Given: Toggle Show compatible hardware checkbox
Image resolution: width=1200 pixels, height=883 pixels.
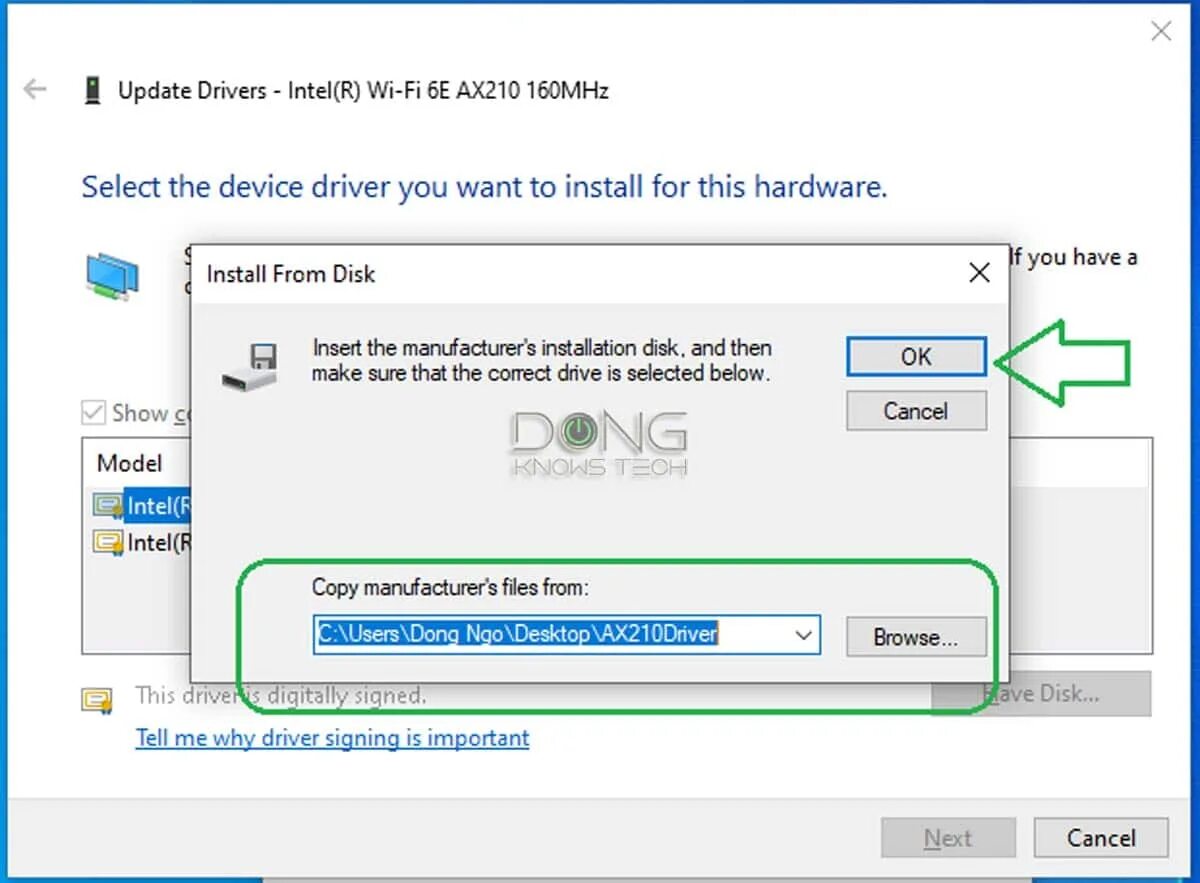Looking at the screenshot, I should coord(93,413).
